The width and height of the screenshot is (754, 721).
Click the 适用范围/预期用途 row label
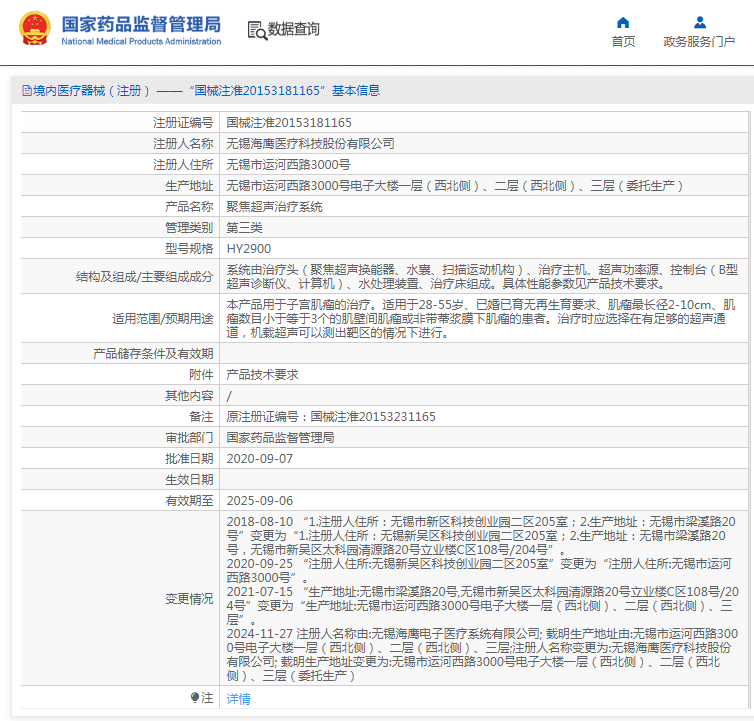tap(163, 318)
